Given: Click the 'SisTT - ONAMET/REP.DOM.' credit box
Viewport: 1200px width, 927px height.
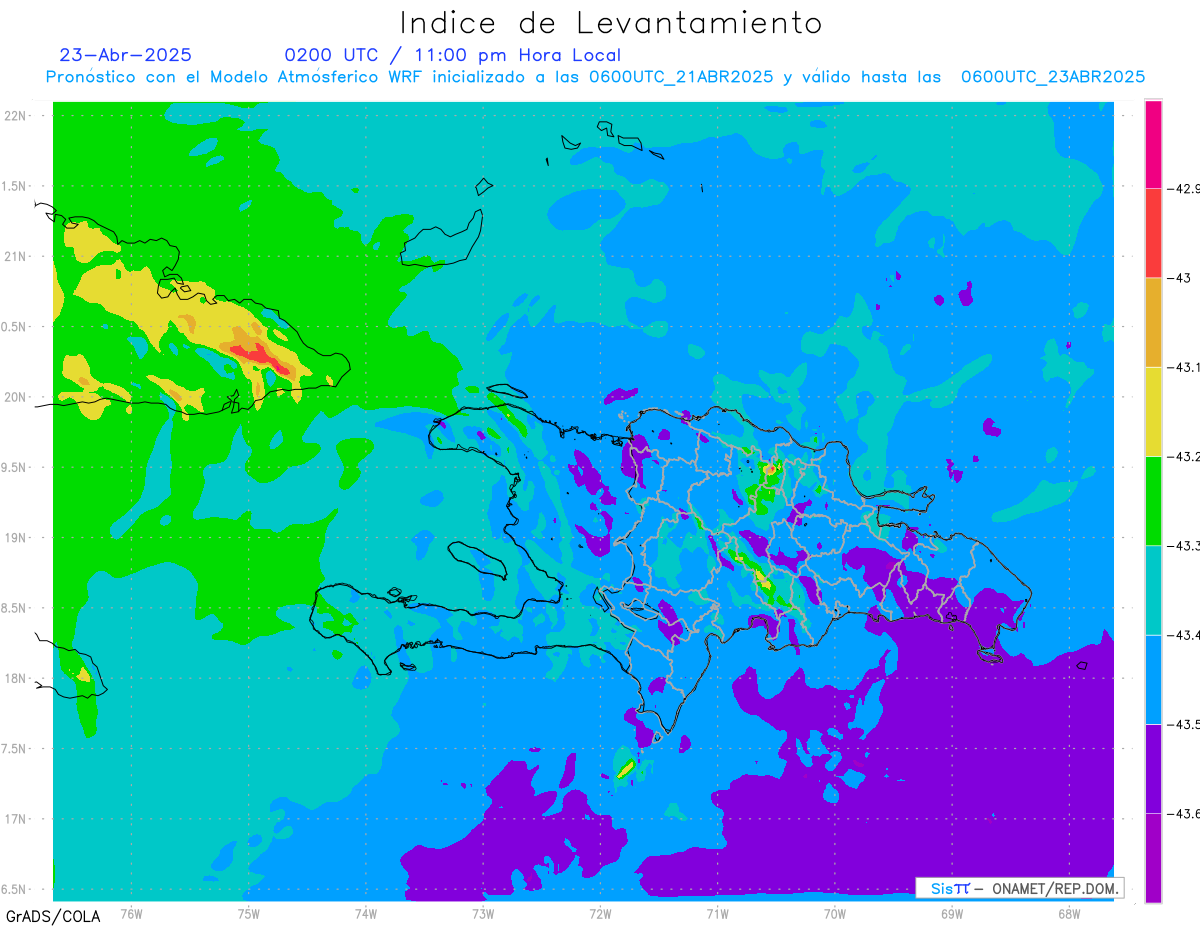Looking at the screenshot, I should pos(1019,888).
